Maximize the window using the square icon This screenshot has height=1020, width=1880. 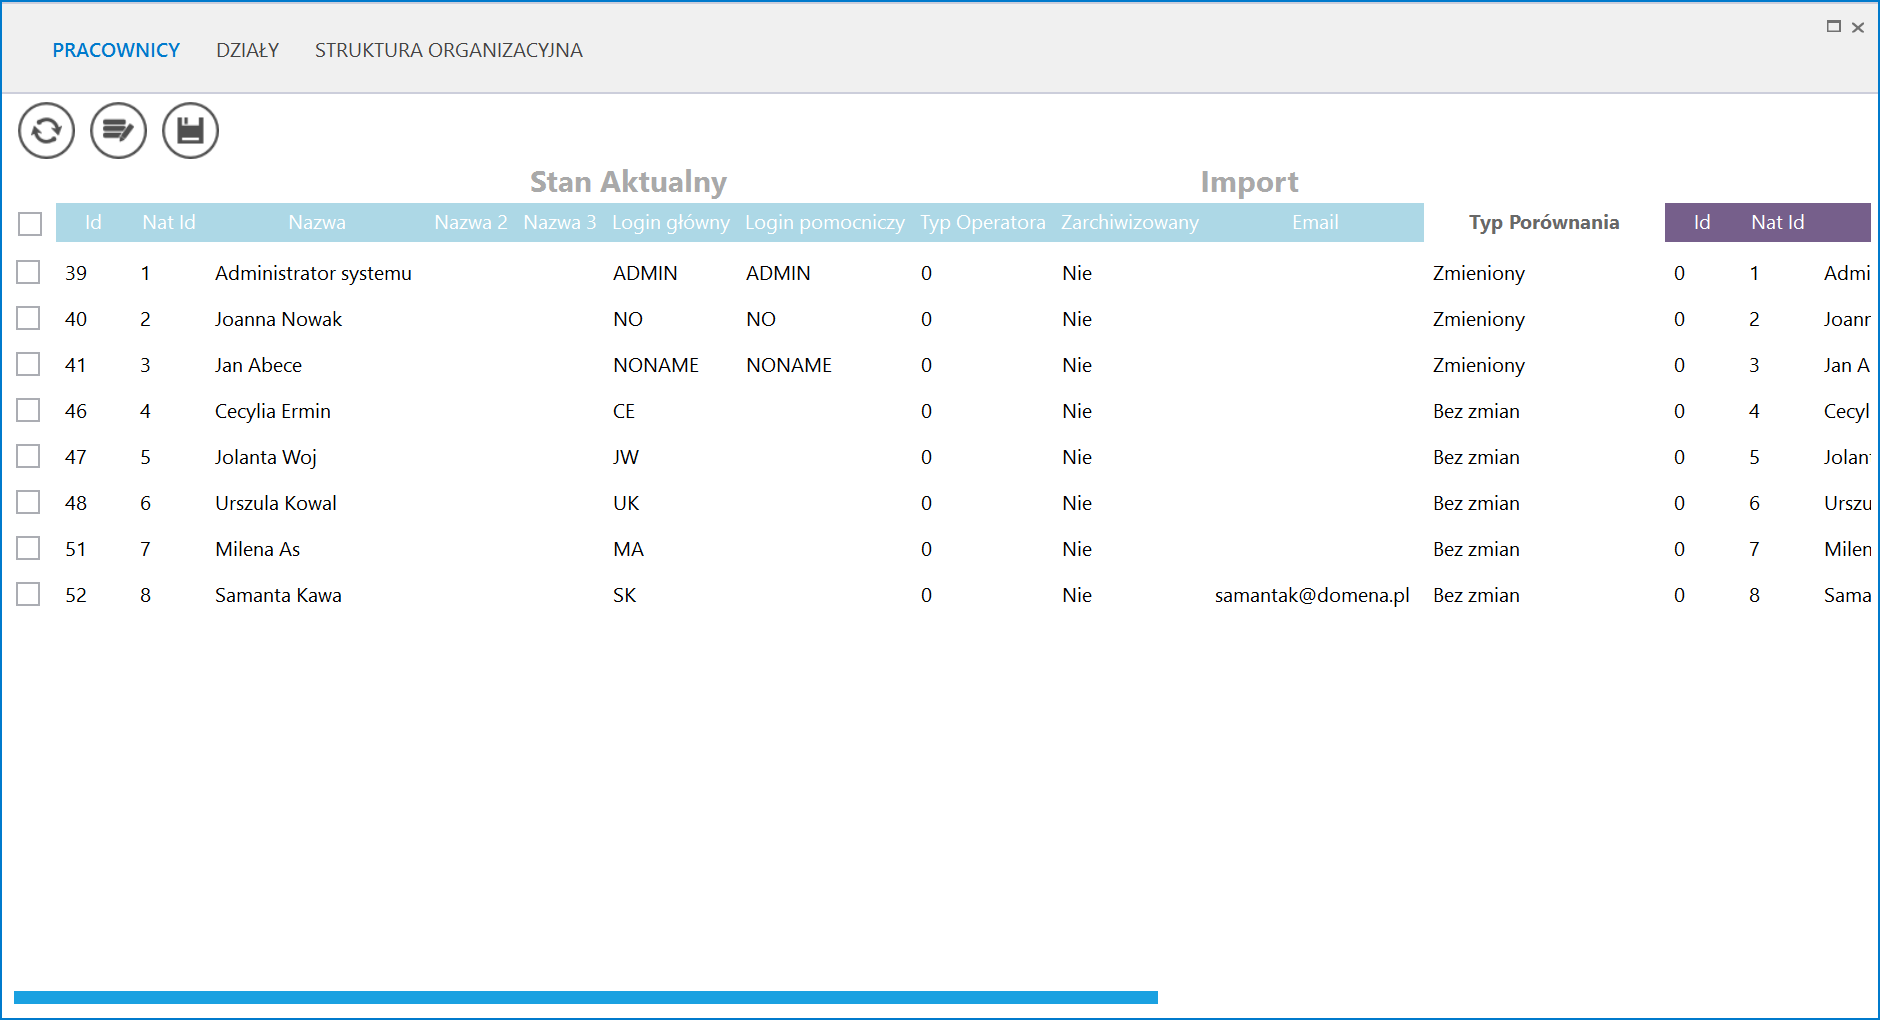(1834, 27)
